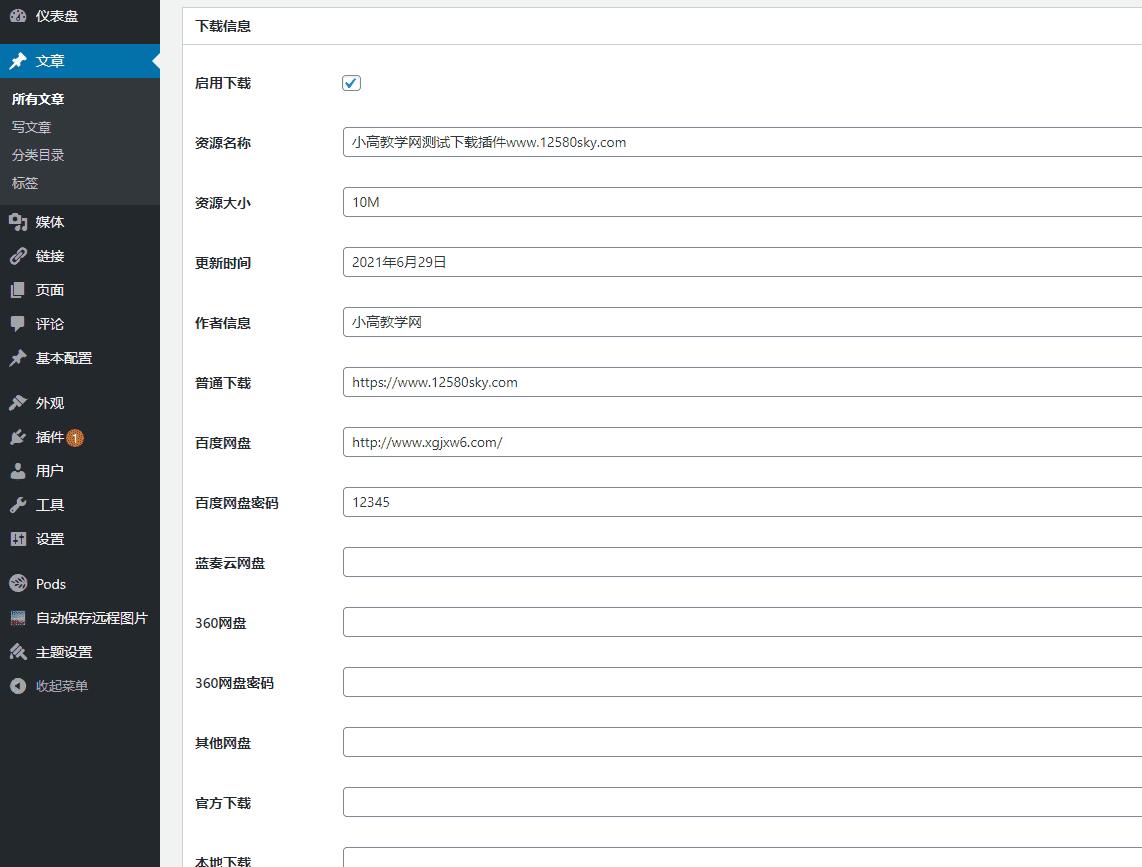This screenshot has width=1142, height=867.
Task: Click the 链接 links chain icon
Action: [x=18, y=256]
